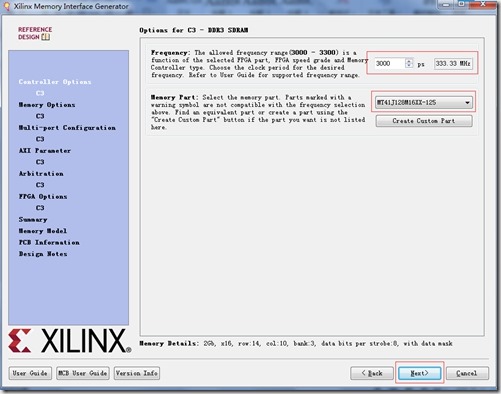Focus the 3000 ps frequency input field
Viewport: 501px width, 394px height.
(x=390, y=63)
